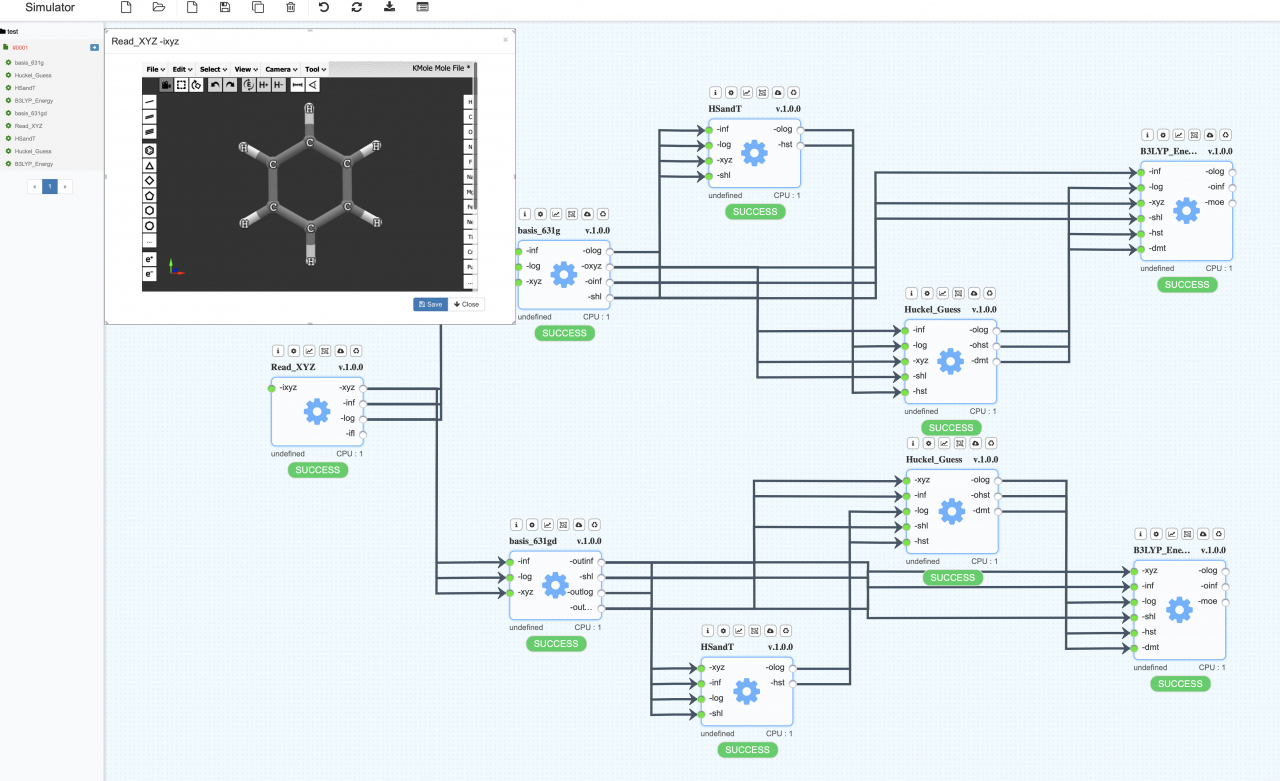Click the -outinf output port on basis_631gd
This screenshot has width=1280, height=781.
[601, 561]
